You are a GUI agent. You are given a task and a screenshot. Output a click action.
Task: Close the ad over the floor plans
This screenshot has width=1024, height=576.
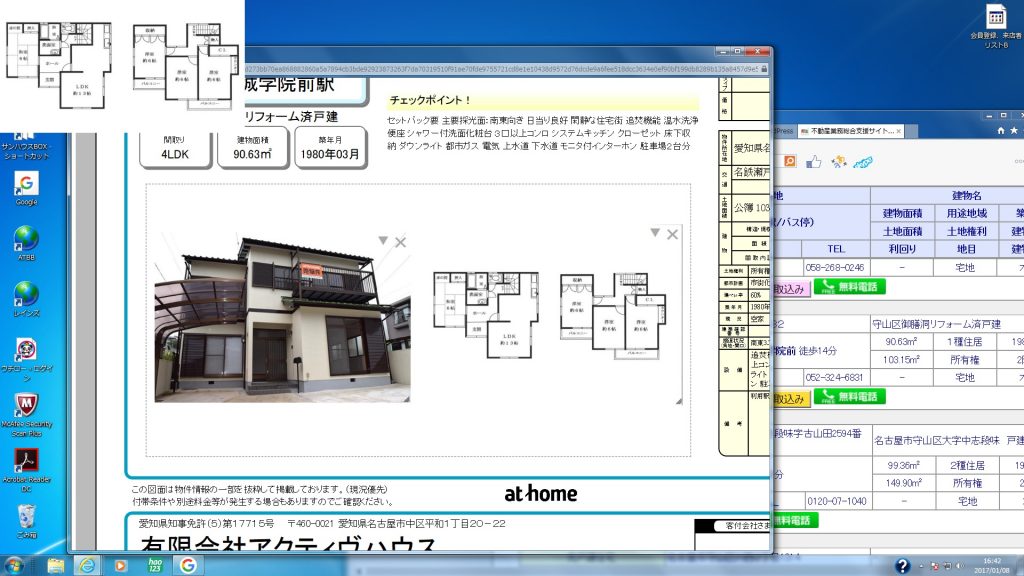click(x=672, y=234)
